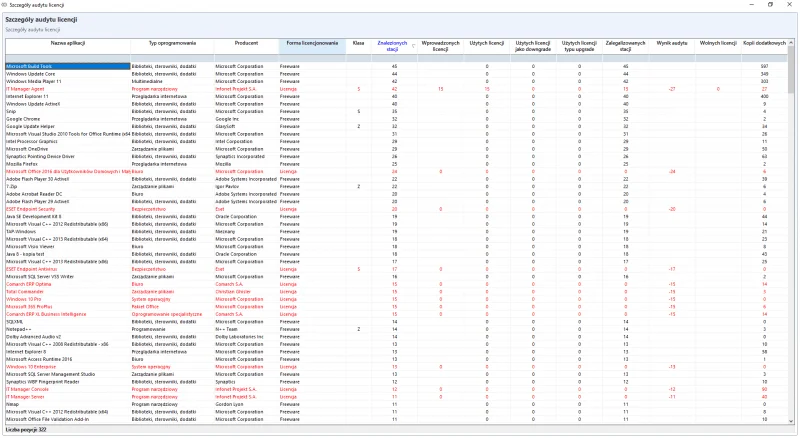
Task: Select the Windows Update ActiveX row
Action: coord(396,104)
